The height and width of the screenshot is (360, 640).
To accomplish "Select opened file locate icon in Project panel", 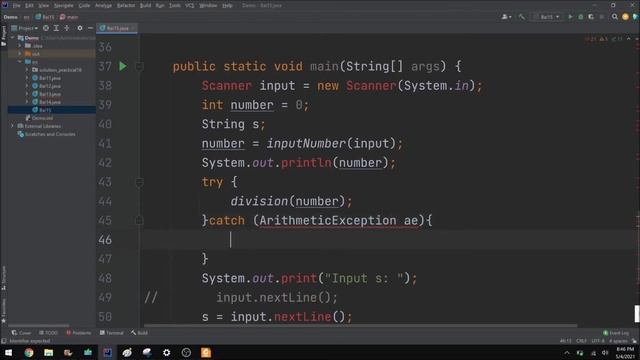I will click(x=46, y=28).
